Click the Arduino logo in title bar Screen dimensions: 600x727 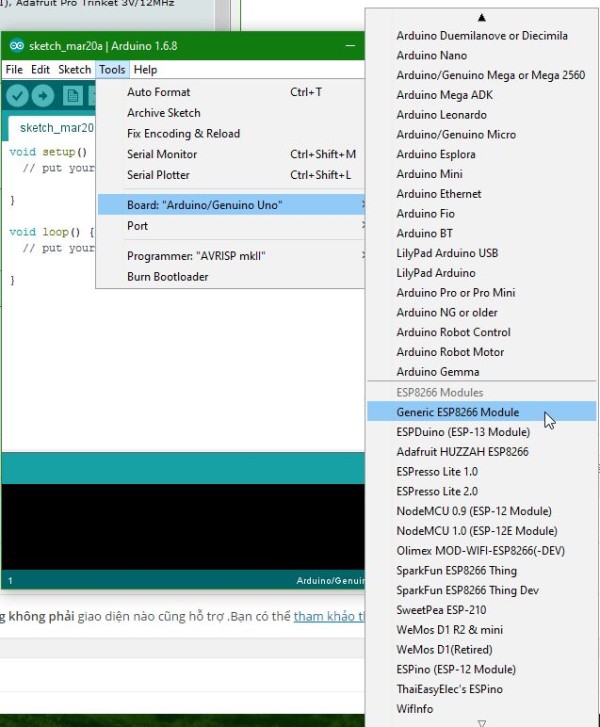(x=14, y=47)
